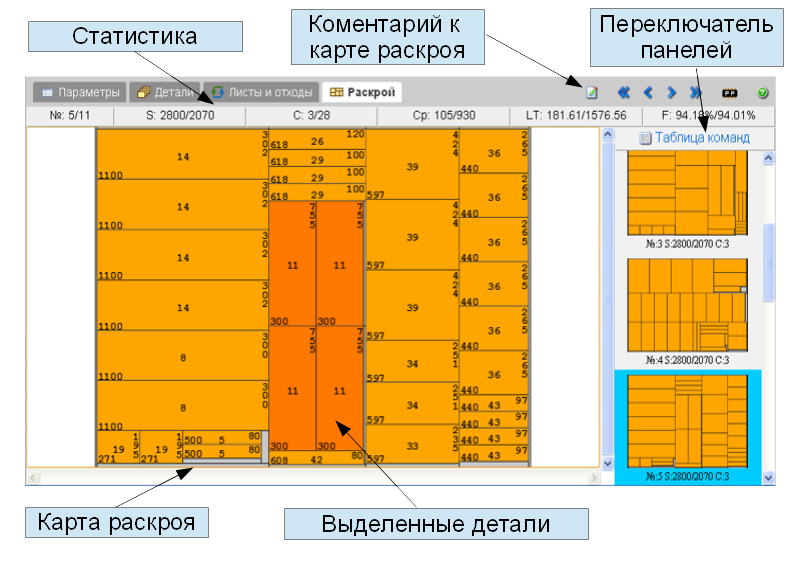The image size is (794, 567).
Task: Select part 42 sized 608 by 80
Action: 316,459
